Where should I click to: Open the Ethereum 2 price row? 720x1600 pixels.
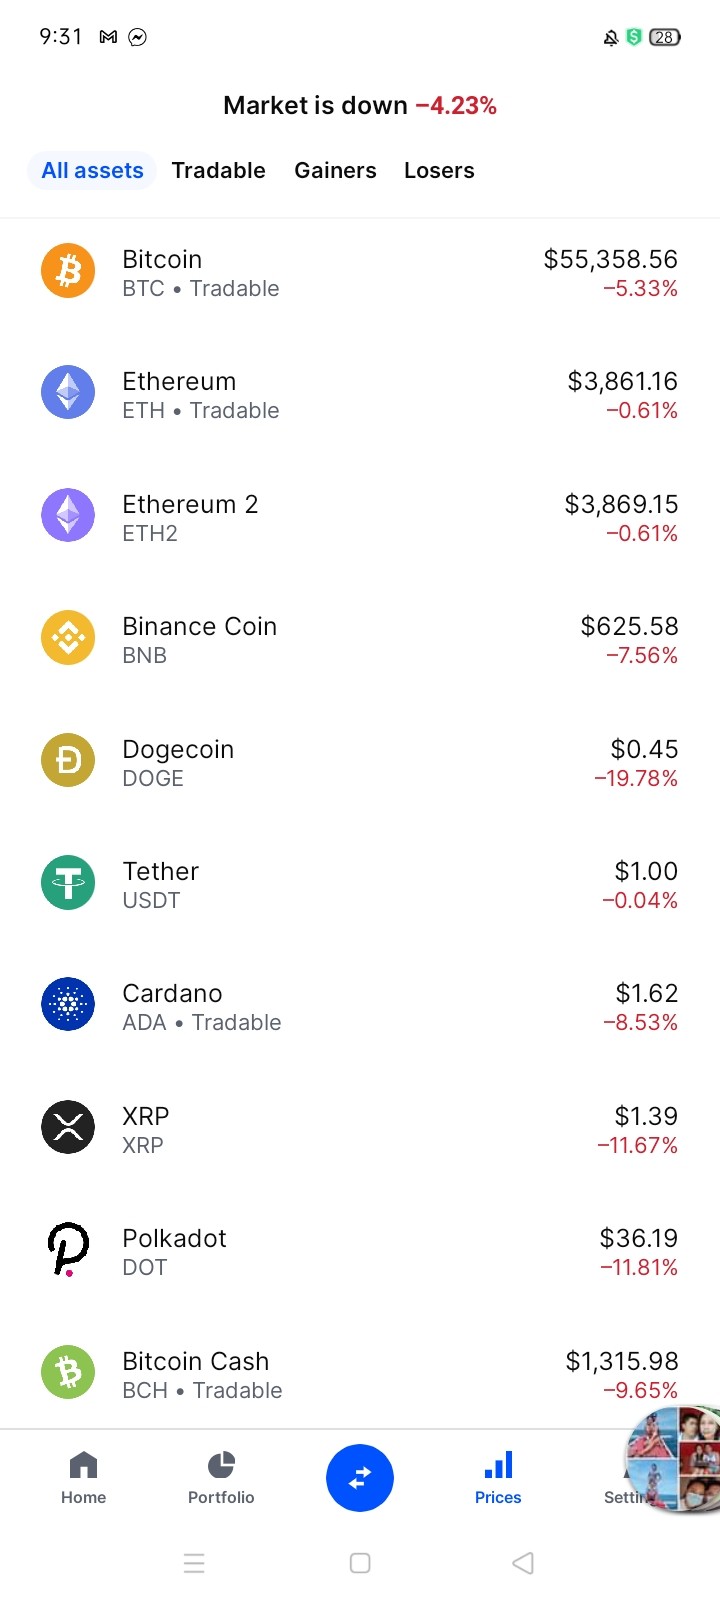(x=360, y=517)
